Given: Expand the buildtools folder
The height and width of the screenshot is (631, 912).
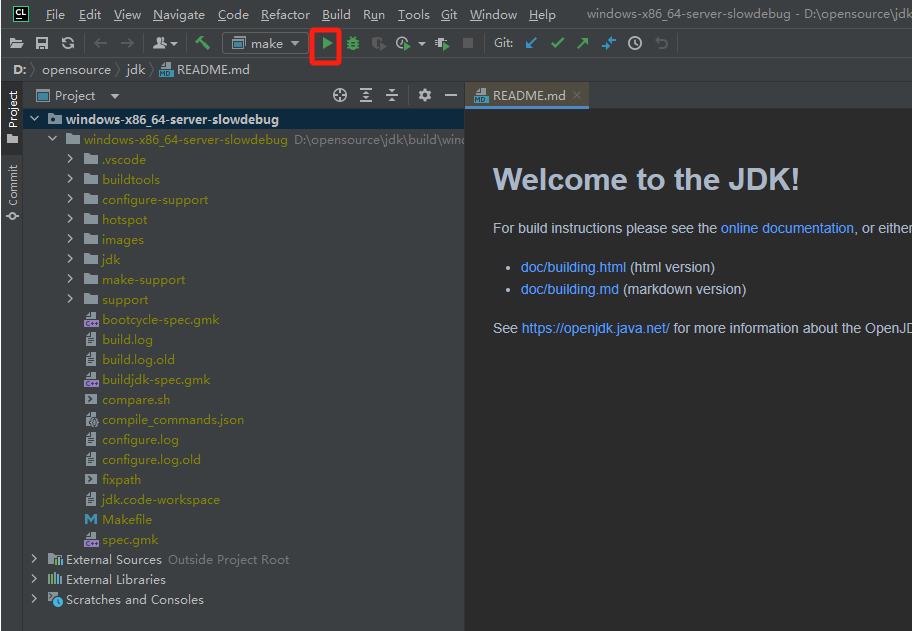Looking at the screenshot, I should click(x=70, y=179).
